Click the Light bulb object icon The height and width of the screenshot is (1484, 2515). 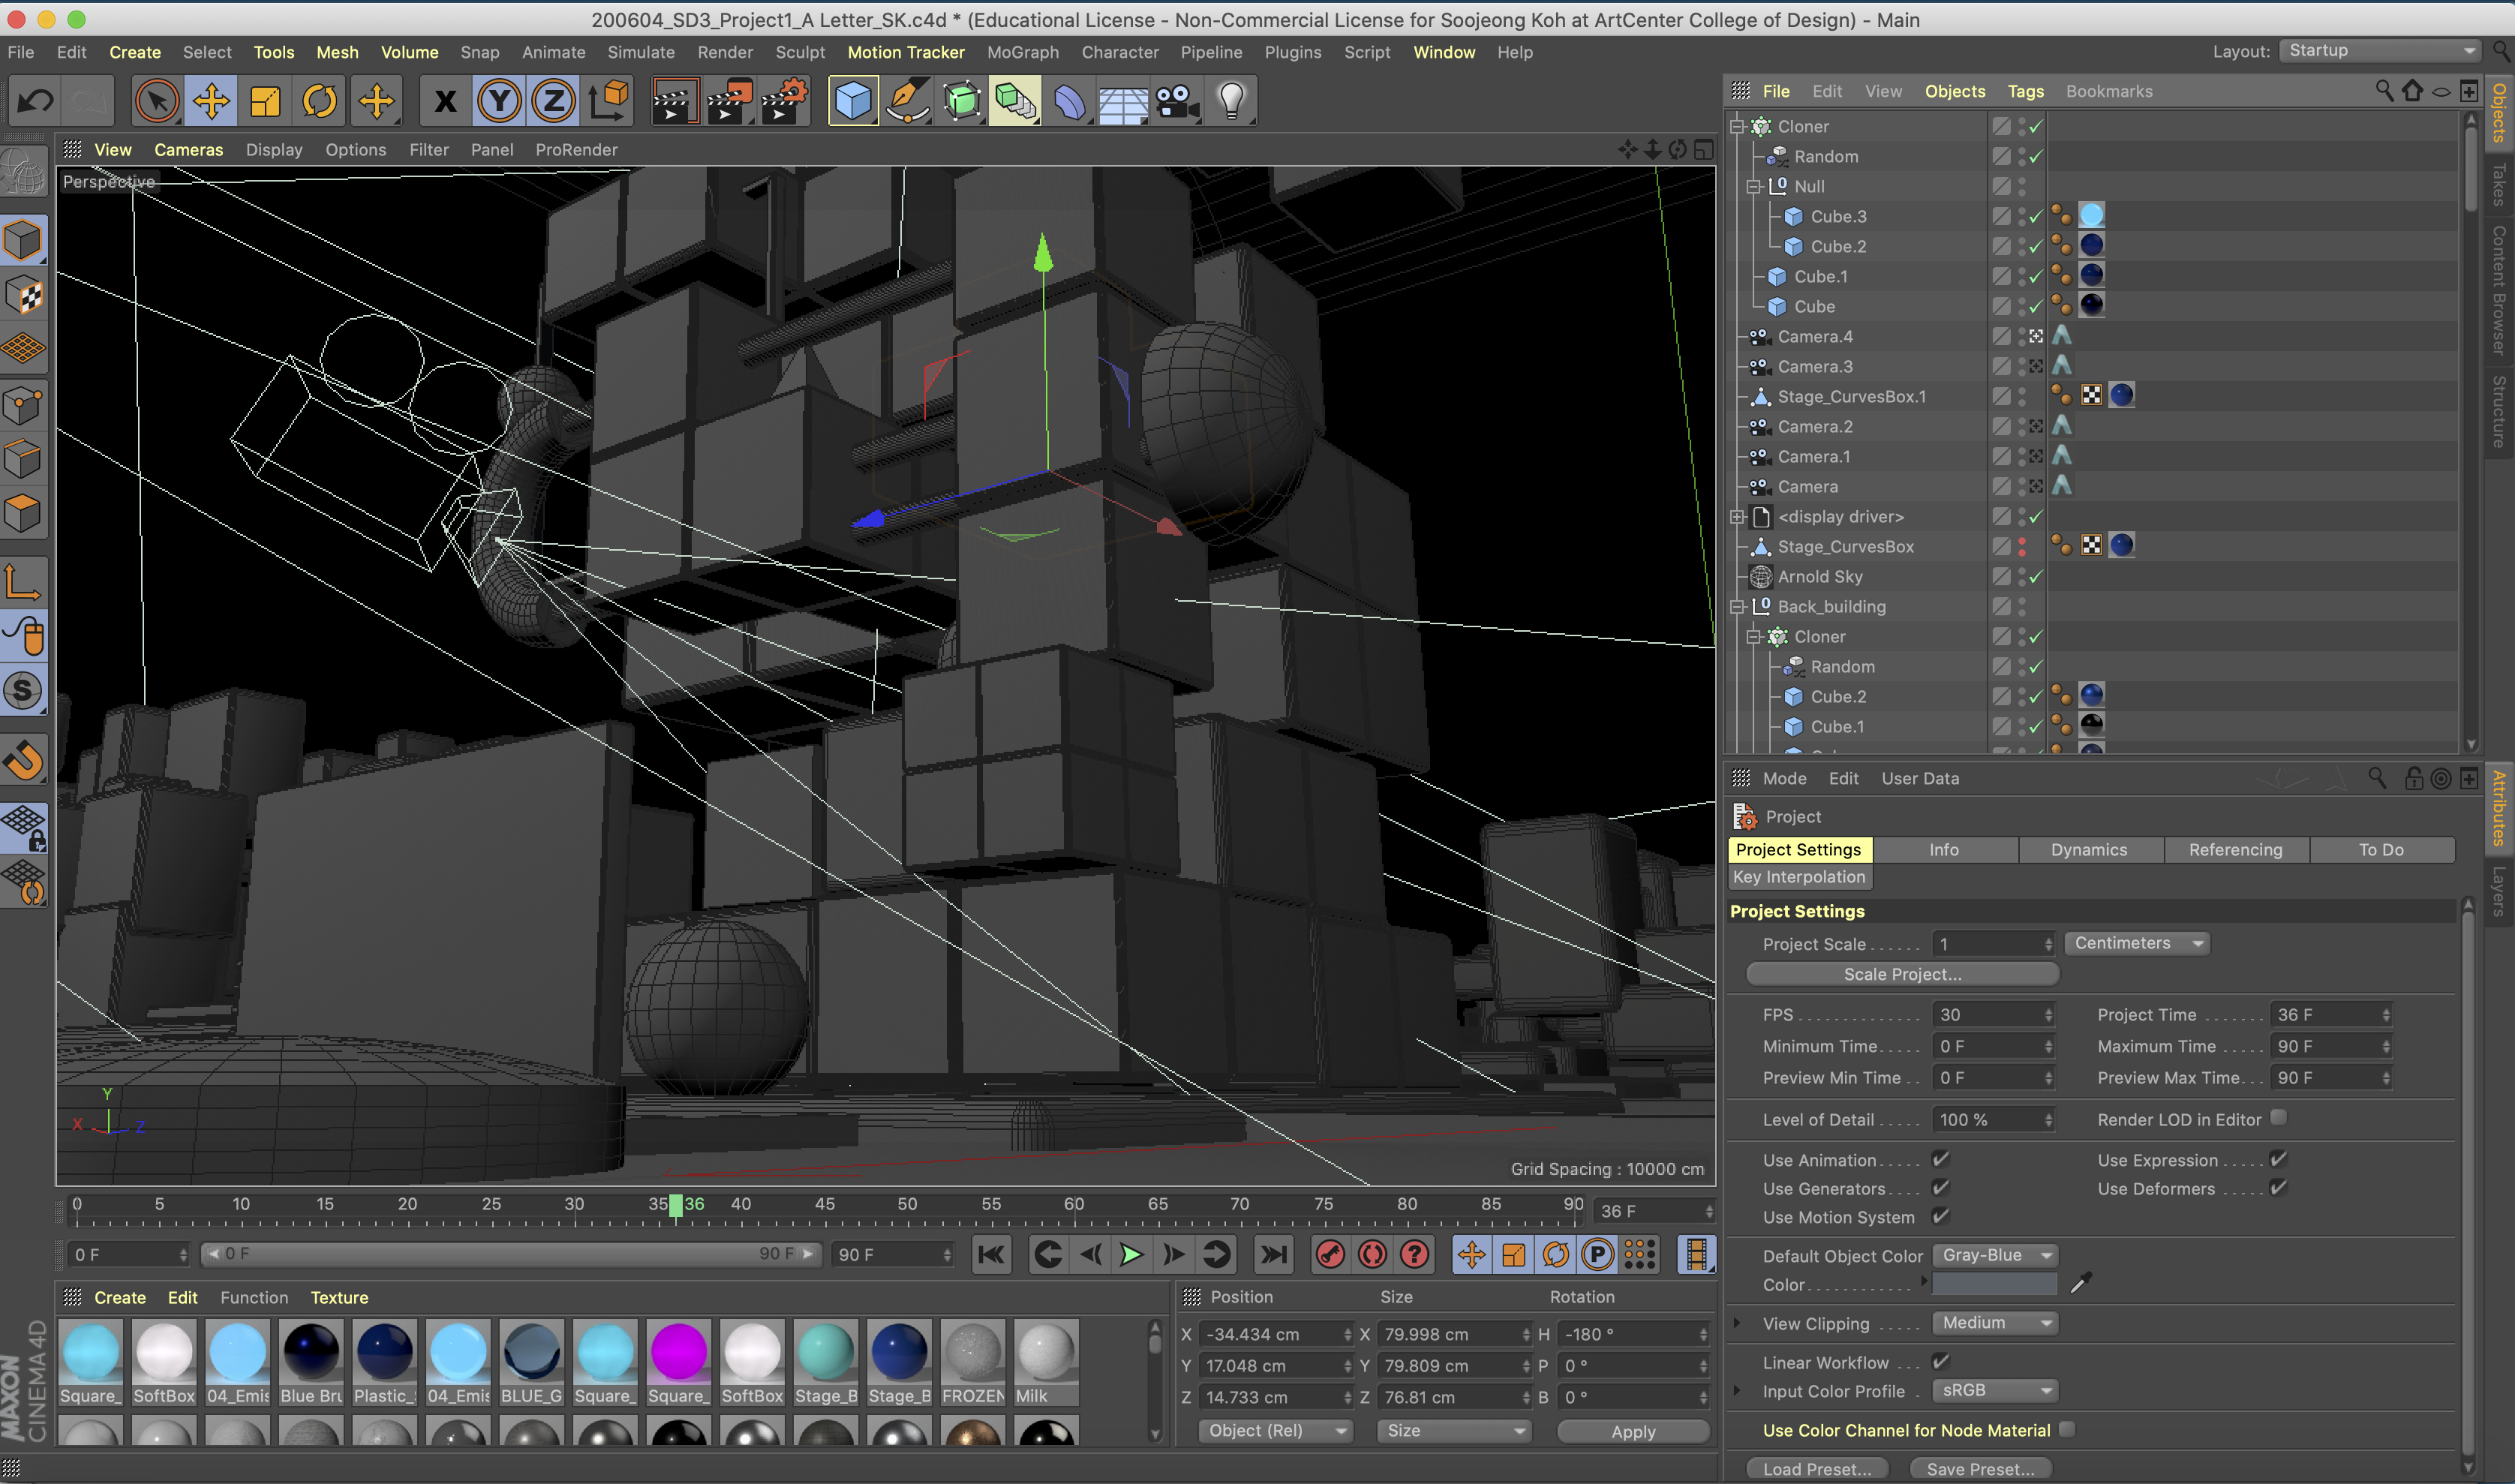(1231, 101)
